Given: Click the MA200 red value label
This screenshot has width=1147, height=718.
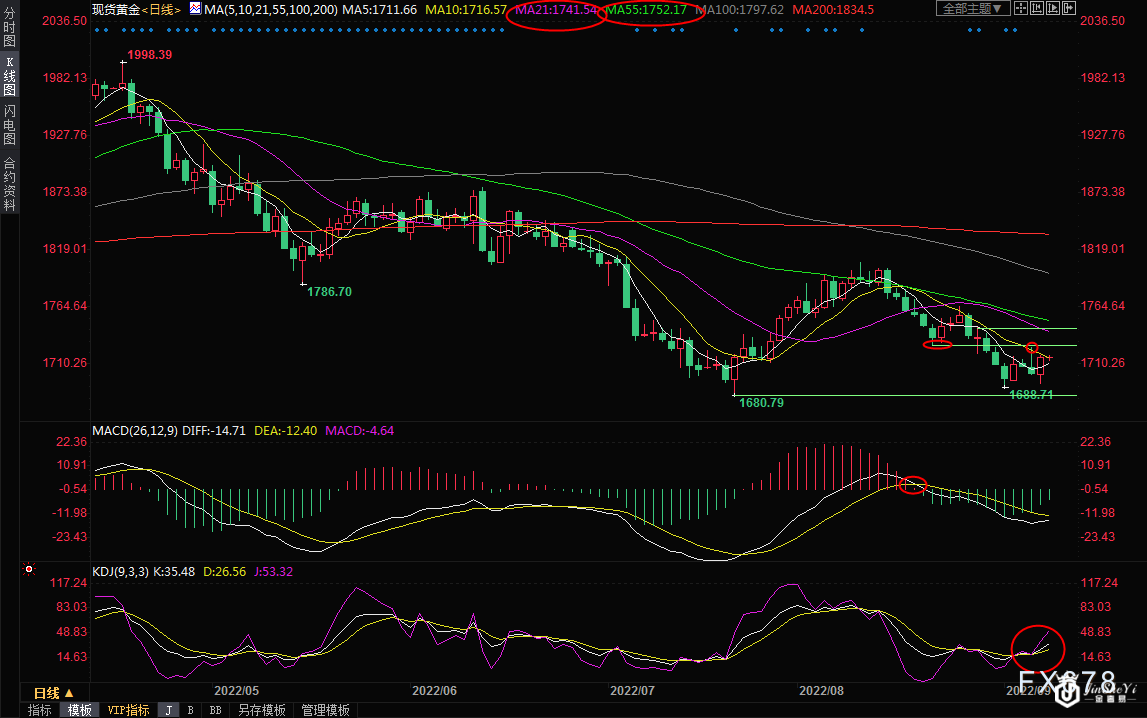Looking at the screenshot, I should [x=832, y=9].
